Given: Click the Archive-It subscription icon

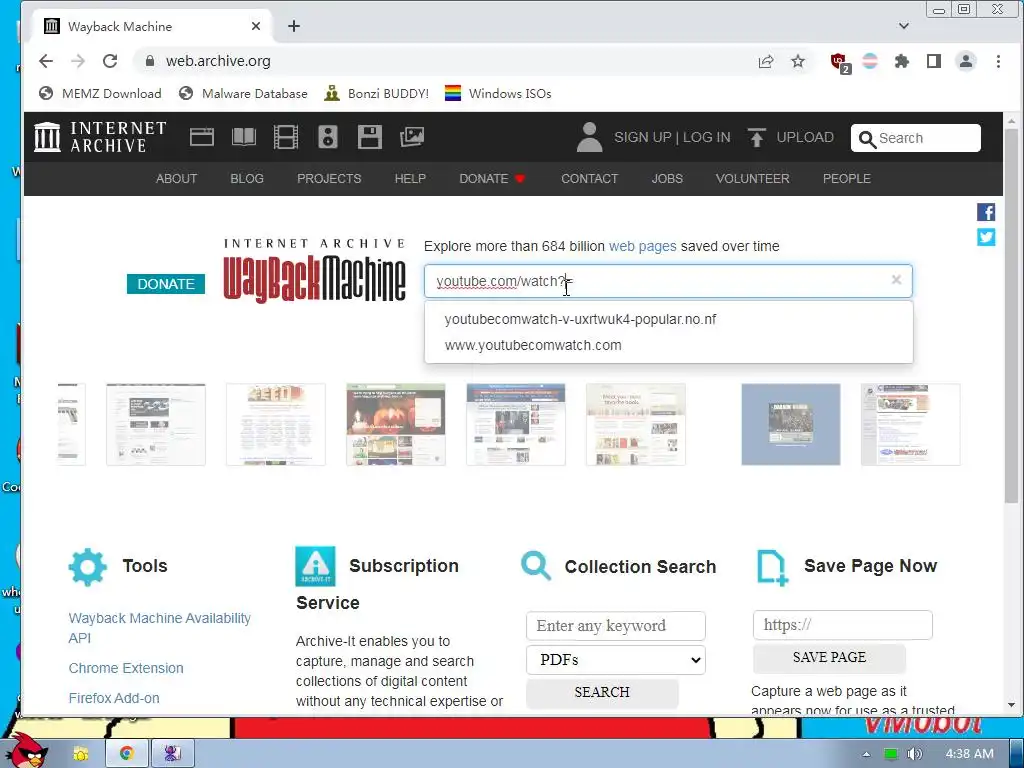Looking at the screenshot, I should click(x=315, y=566).
